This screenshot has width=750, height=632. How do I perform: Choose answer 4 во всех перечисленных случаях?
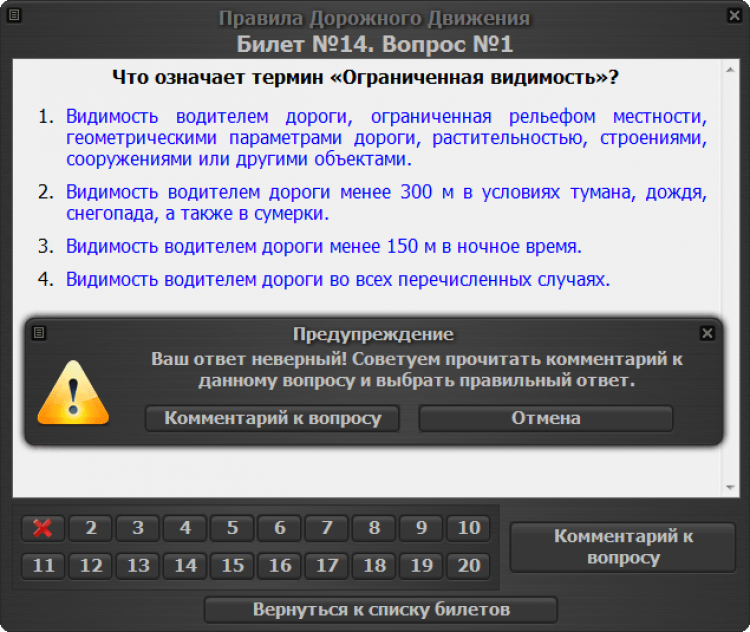click(338, 279)
